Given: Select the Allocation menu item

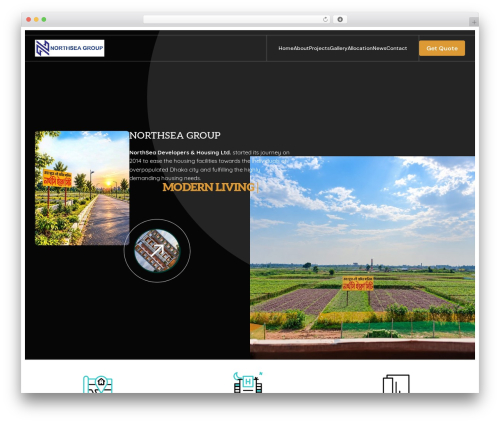Looking at the screenshot, I should 360,48.
